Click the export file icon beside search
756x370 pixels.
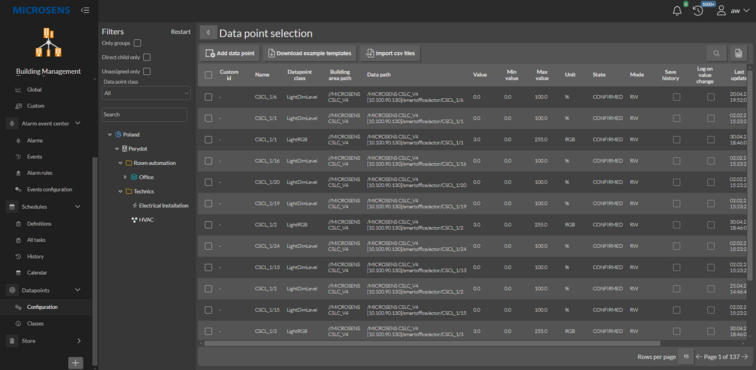pos(738,54)
